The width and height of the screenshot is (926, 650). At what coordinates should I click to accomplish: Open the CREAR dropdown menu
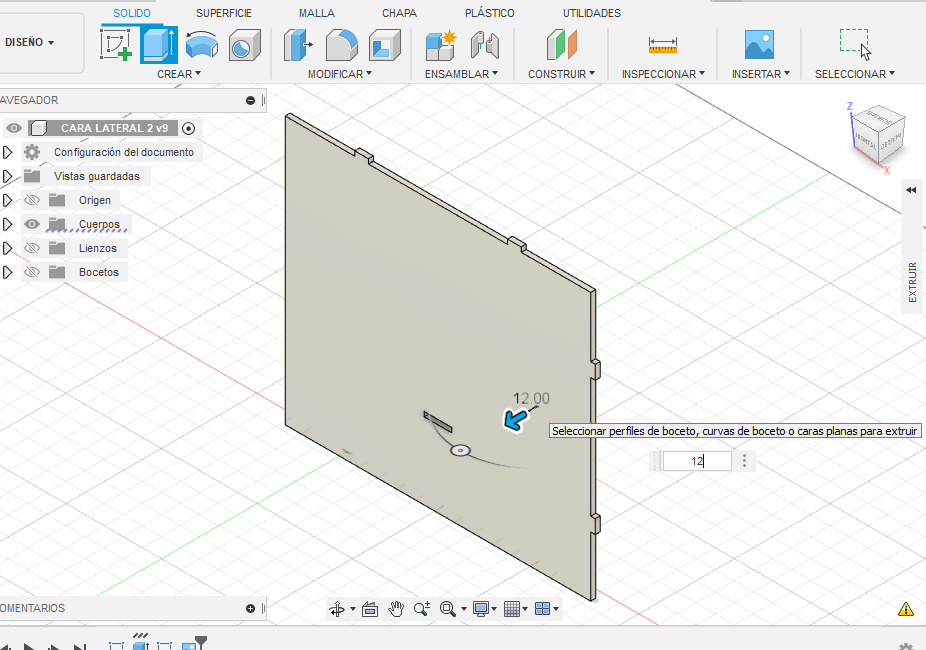179,74
